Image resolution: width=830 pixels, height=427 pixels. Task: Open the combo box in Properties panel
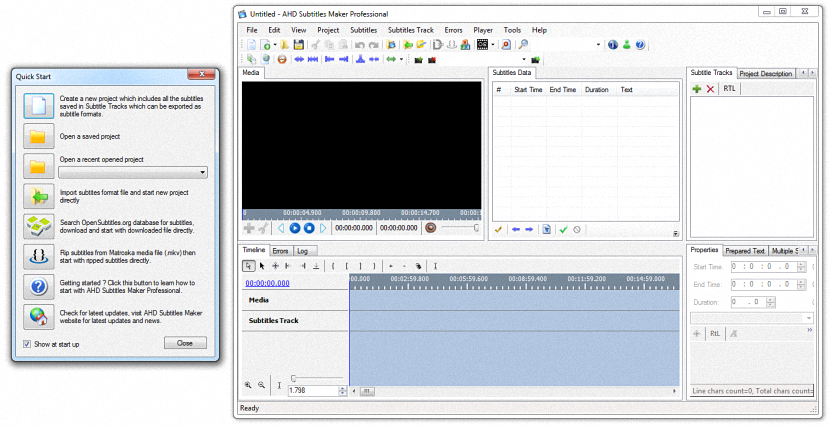click(752, 318)
